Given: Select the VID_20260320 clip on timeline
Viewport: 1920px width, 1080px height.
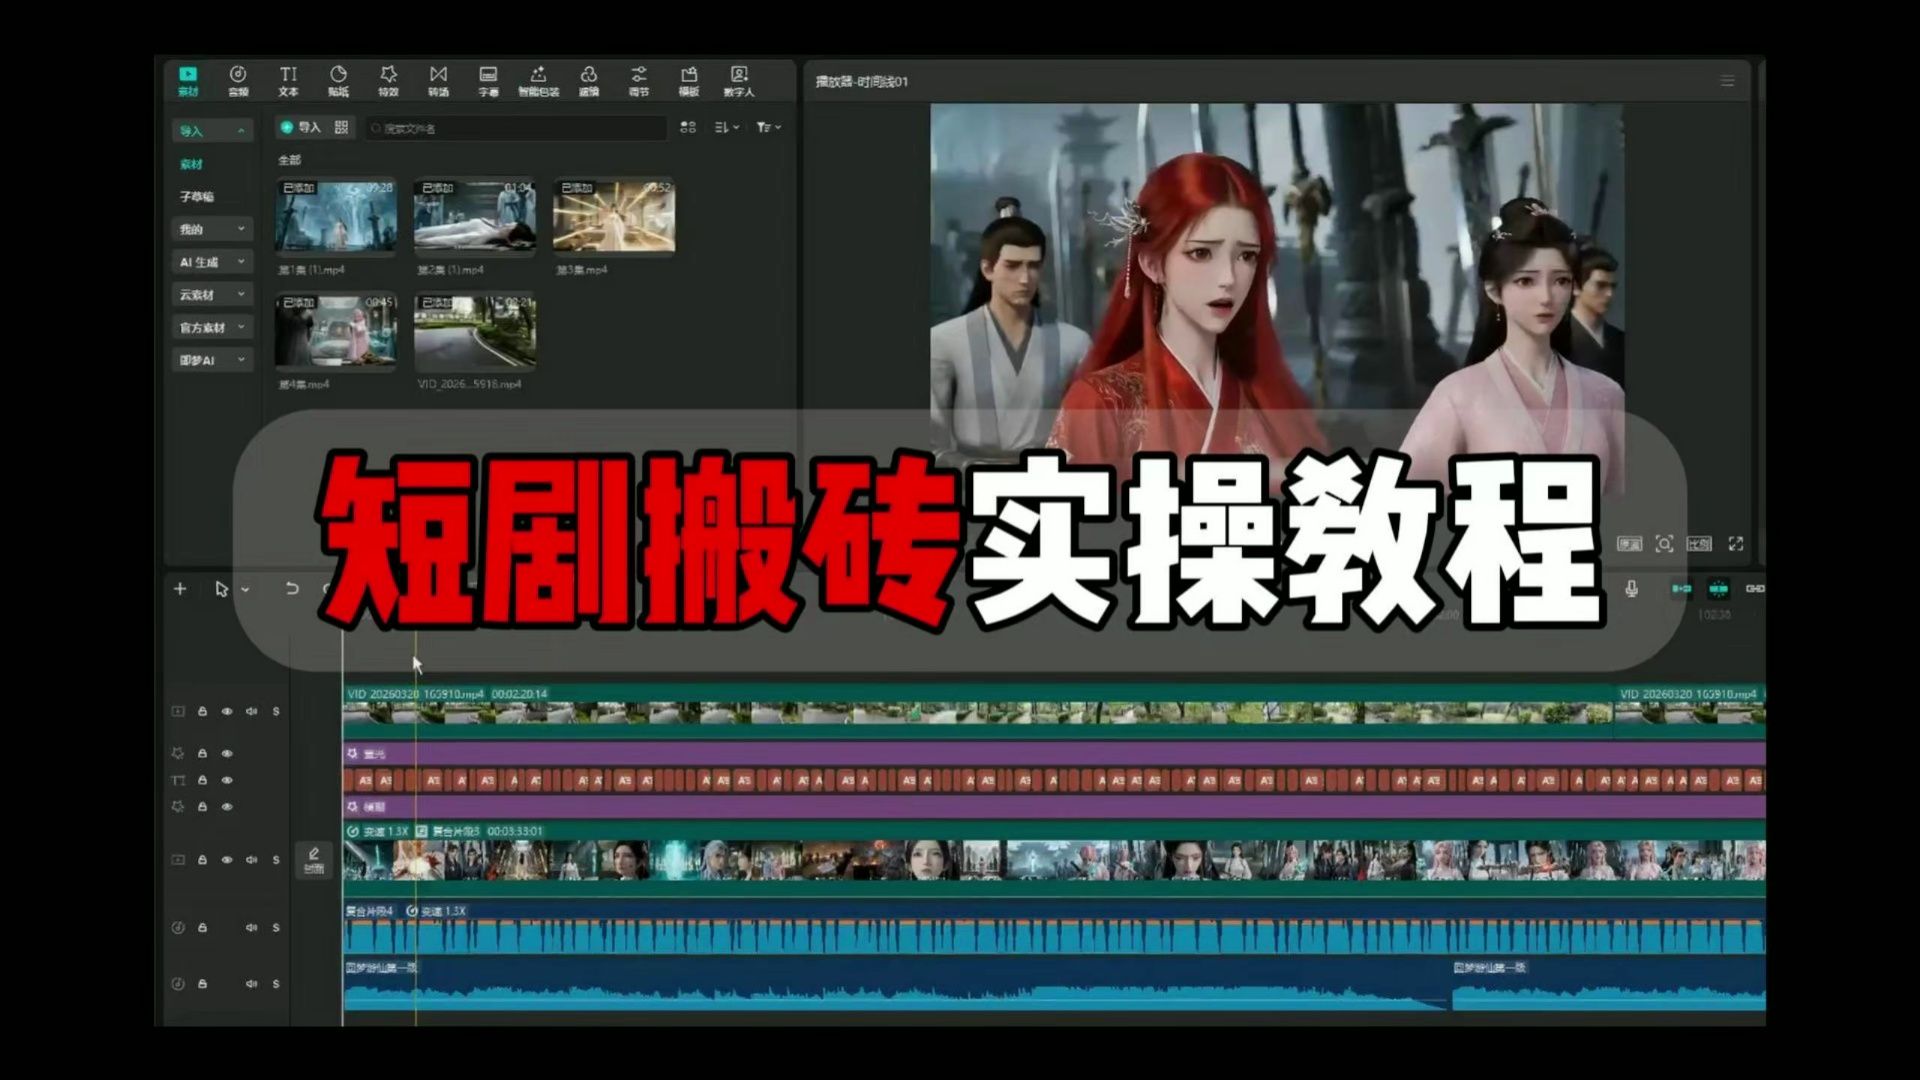Looking at the screenshot, I should click(977, 711).
